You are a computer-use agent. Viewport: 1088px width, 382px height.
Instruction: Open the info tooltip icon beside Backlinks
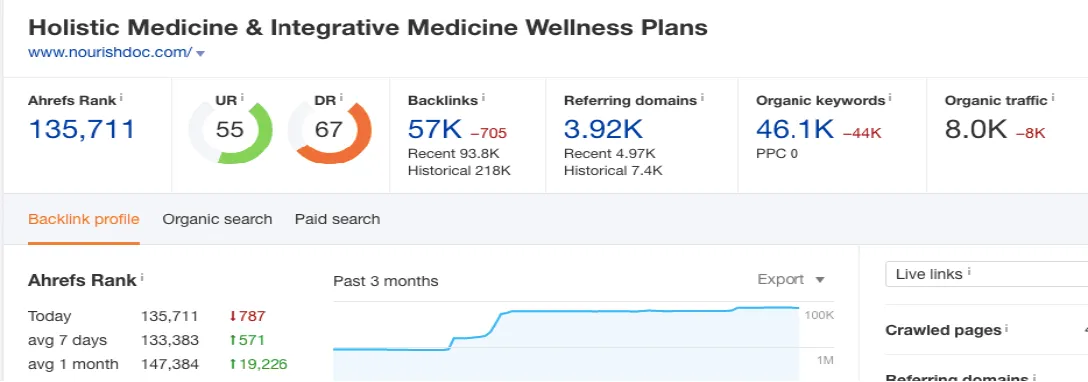click(483, 98)
